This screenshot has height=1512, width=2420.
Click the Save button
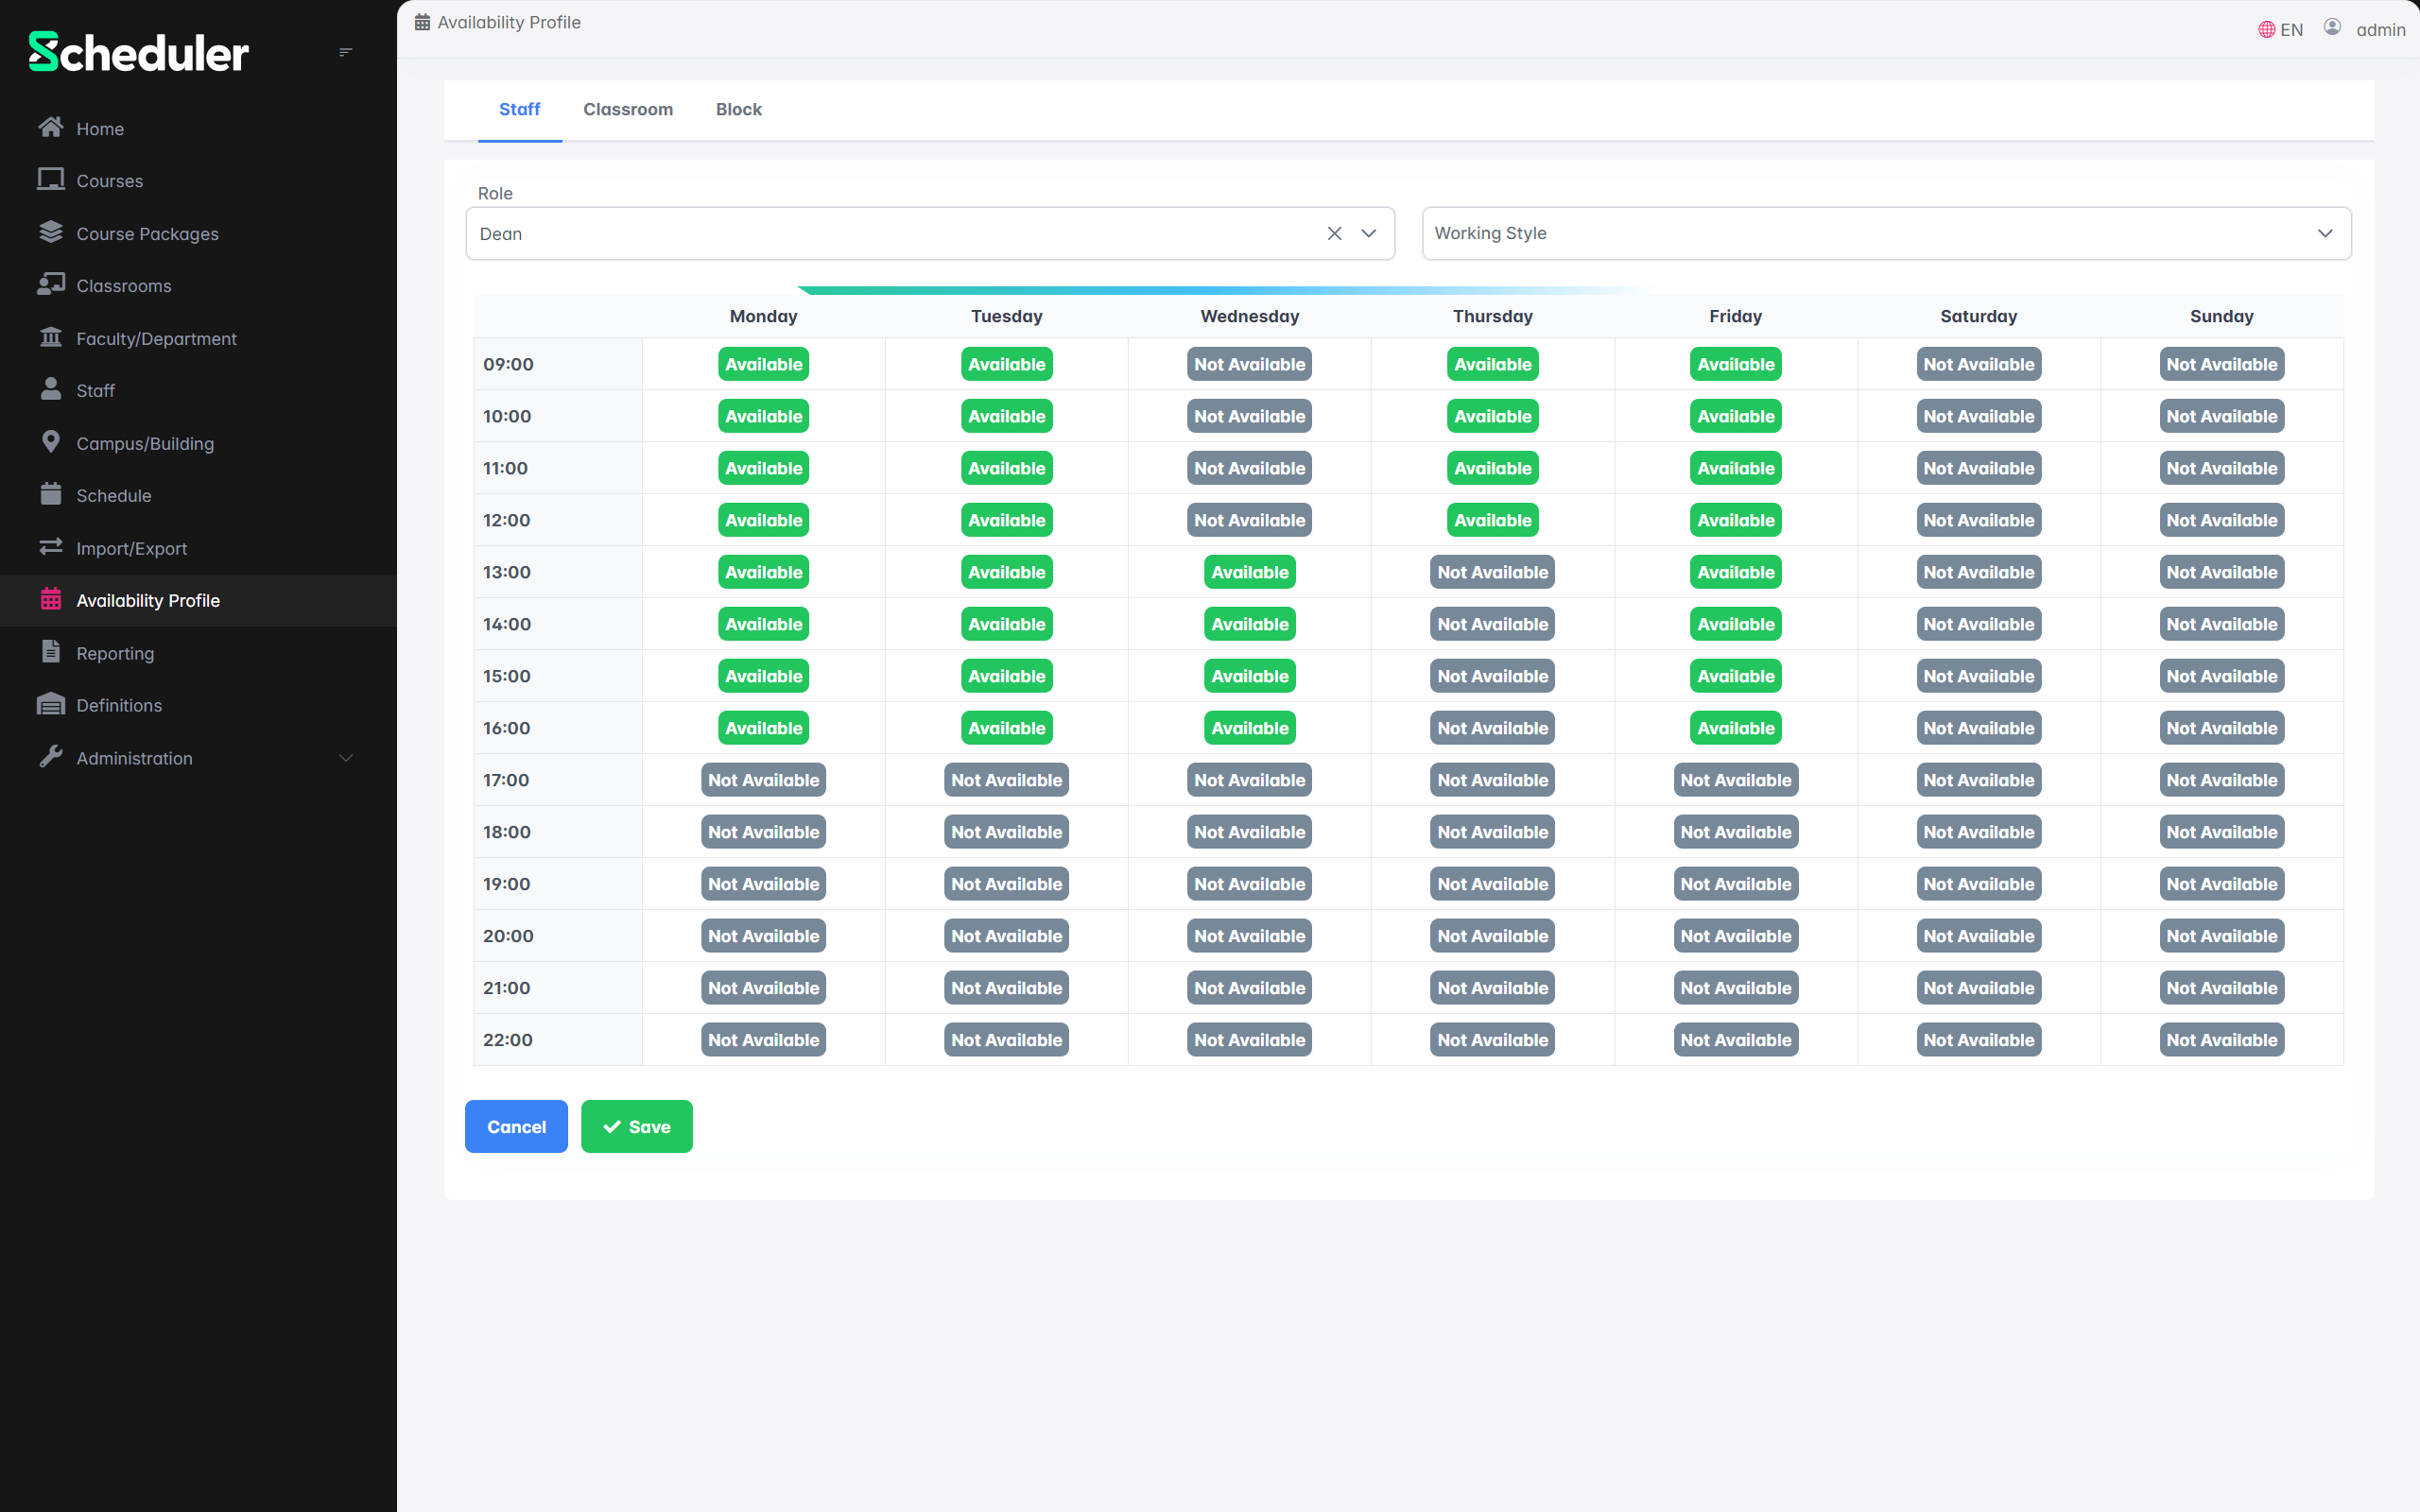(636, 1126)
